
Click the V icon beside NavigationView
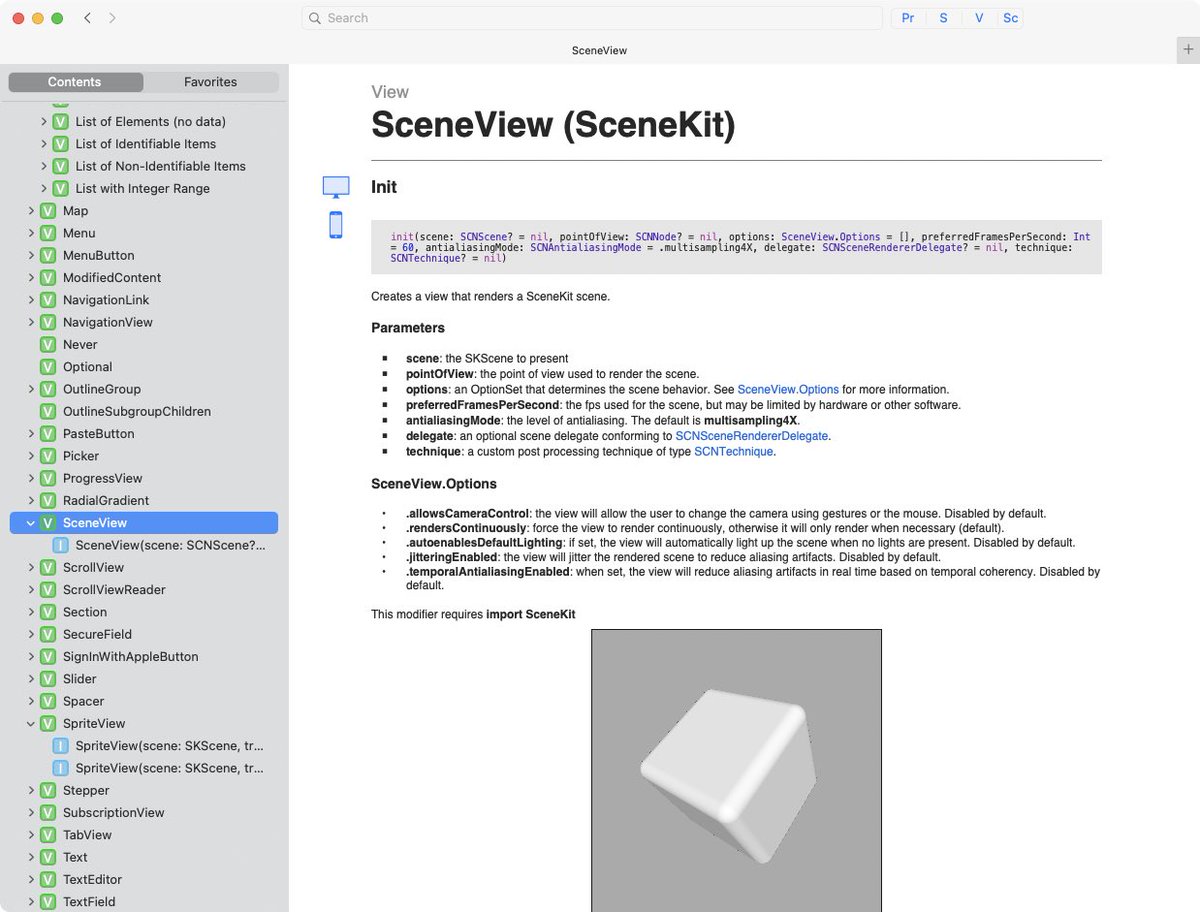(x=47, y=322)
